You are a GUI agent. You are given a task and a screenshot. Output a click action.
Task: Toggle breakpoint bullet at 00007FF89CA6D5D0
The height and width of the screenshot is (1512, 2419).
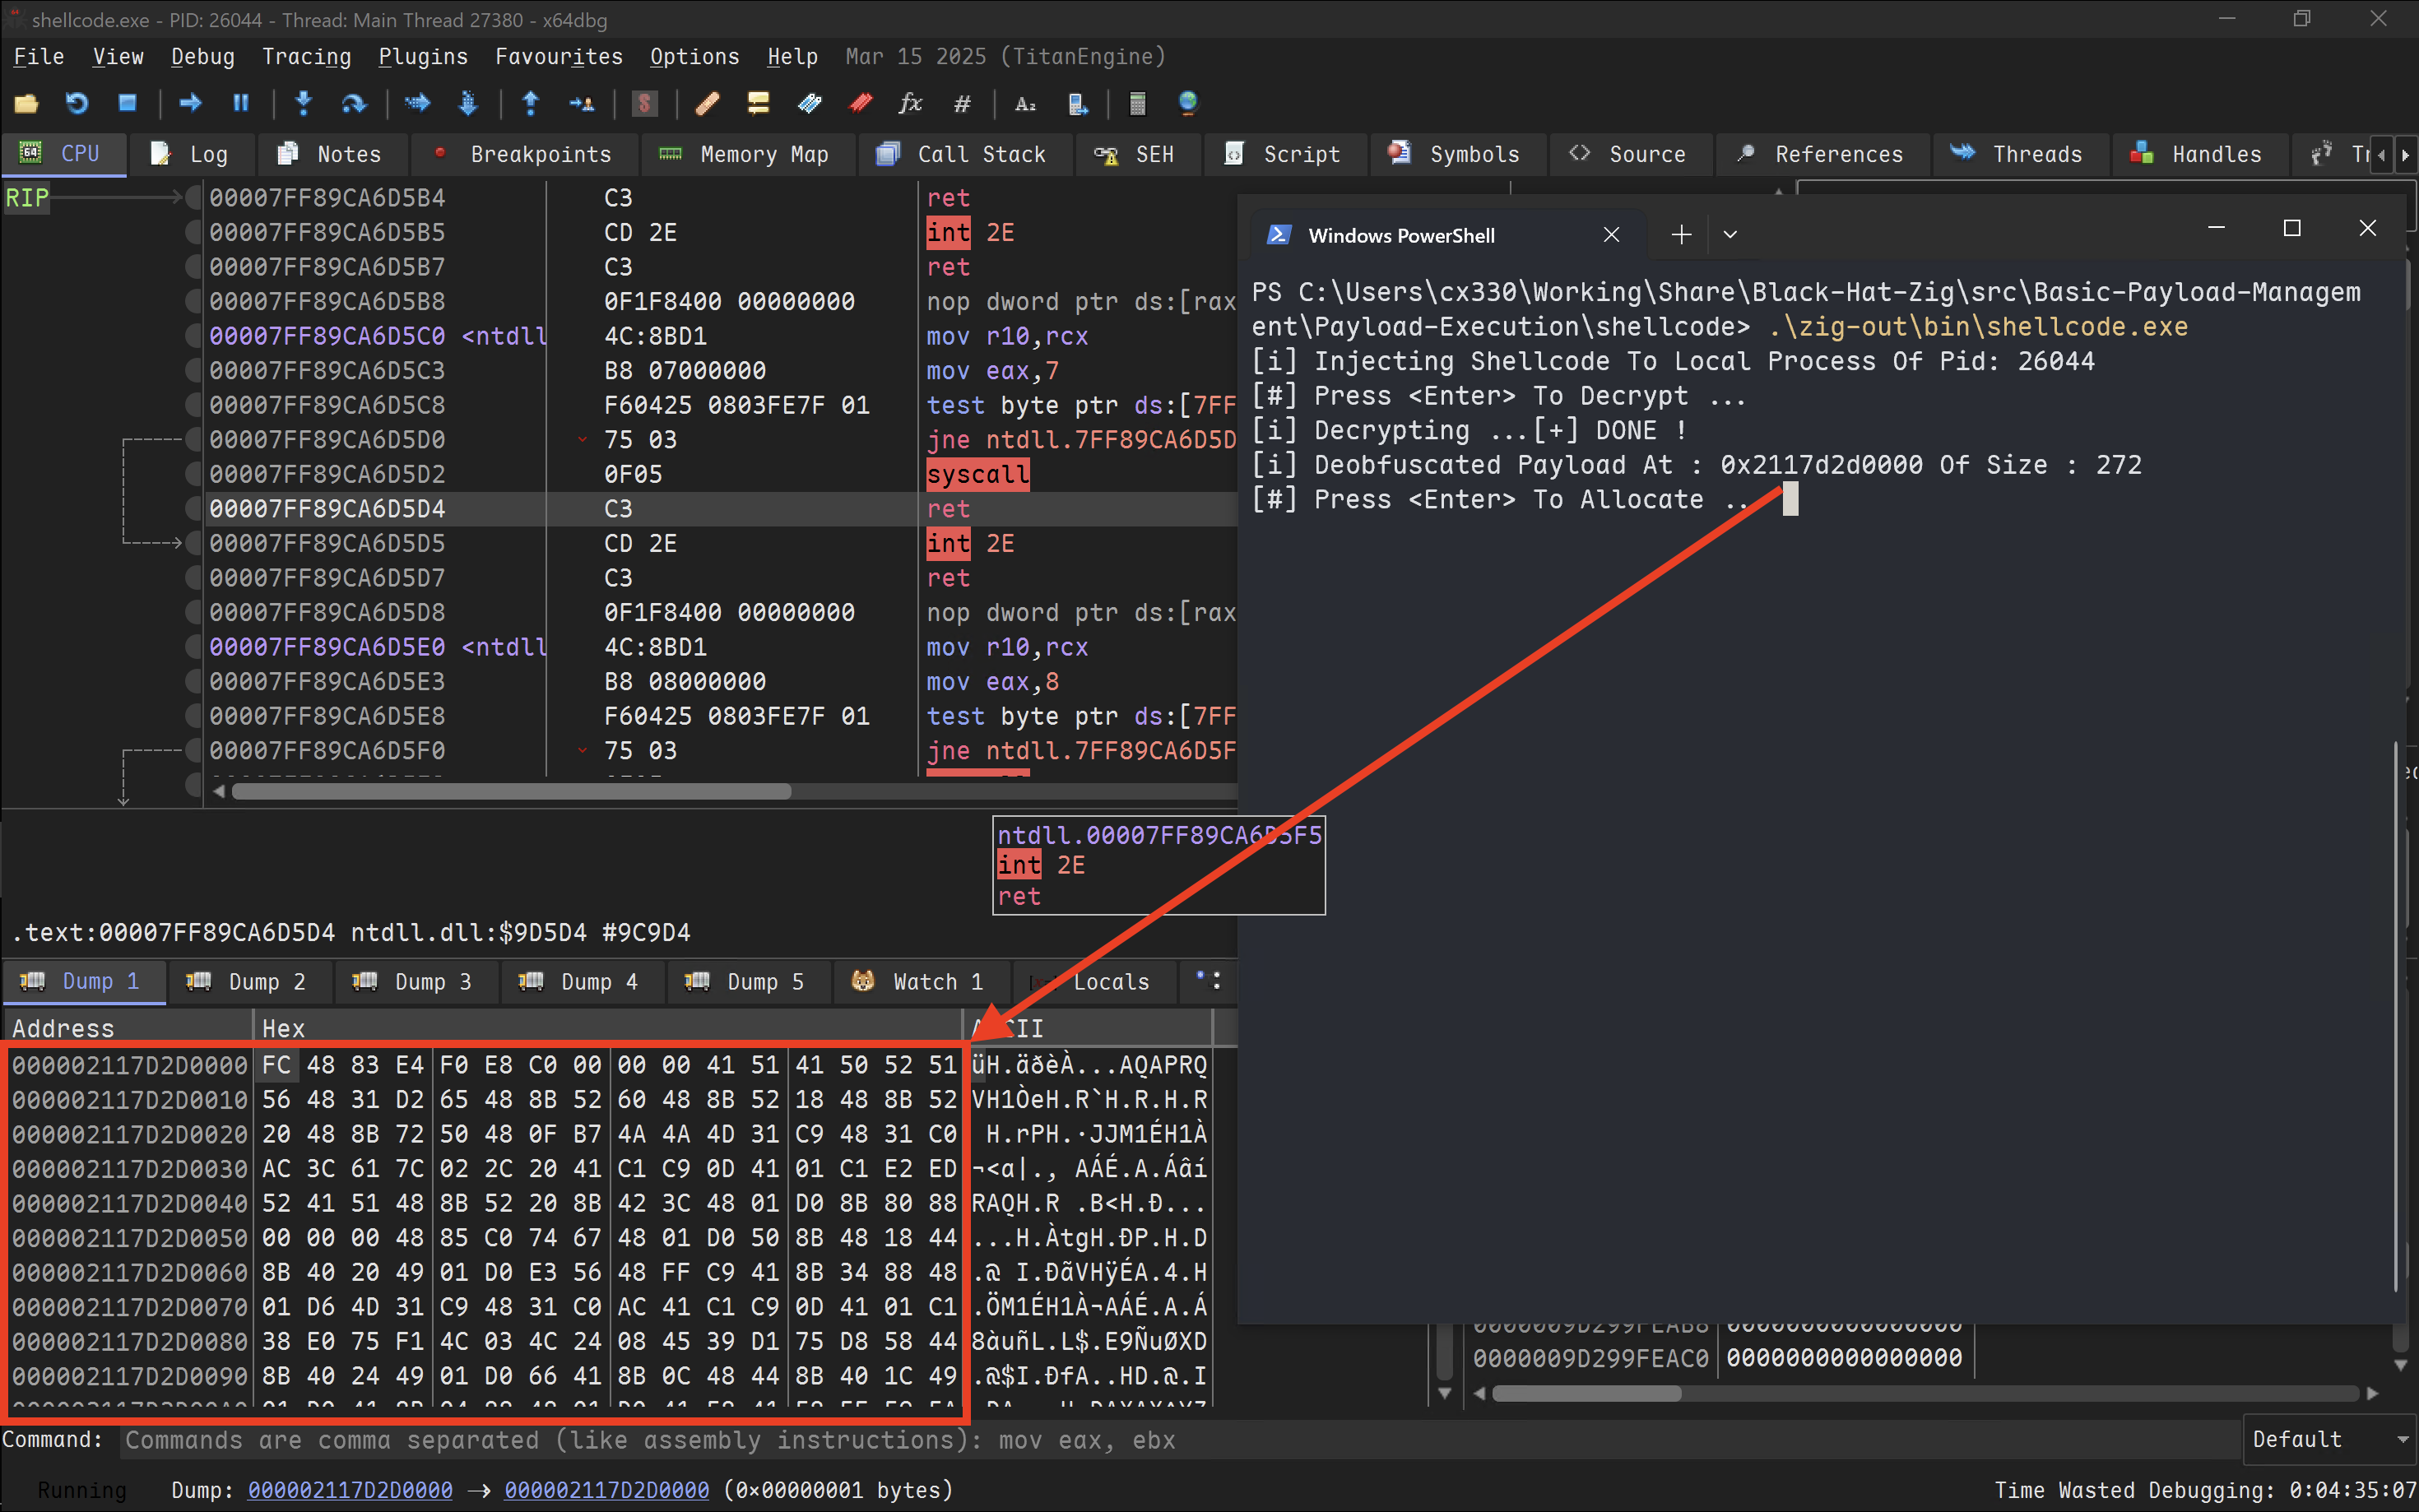coord(193,440)
